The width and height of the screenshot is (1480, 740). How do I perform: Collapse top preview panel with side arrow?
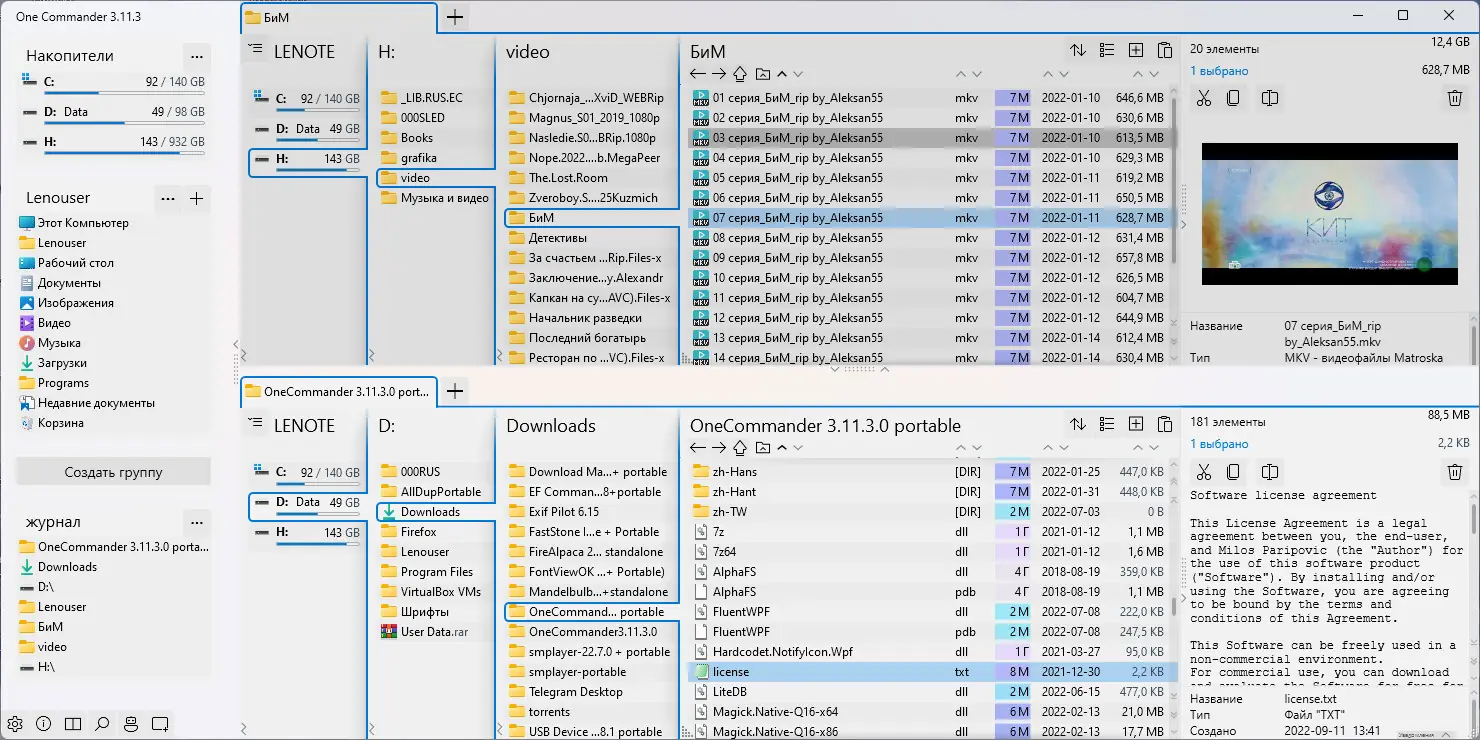(x=1183, y=224)
